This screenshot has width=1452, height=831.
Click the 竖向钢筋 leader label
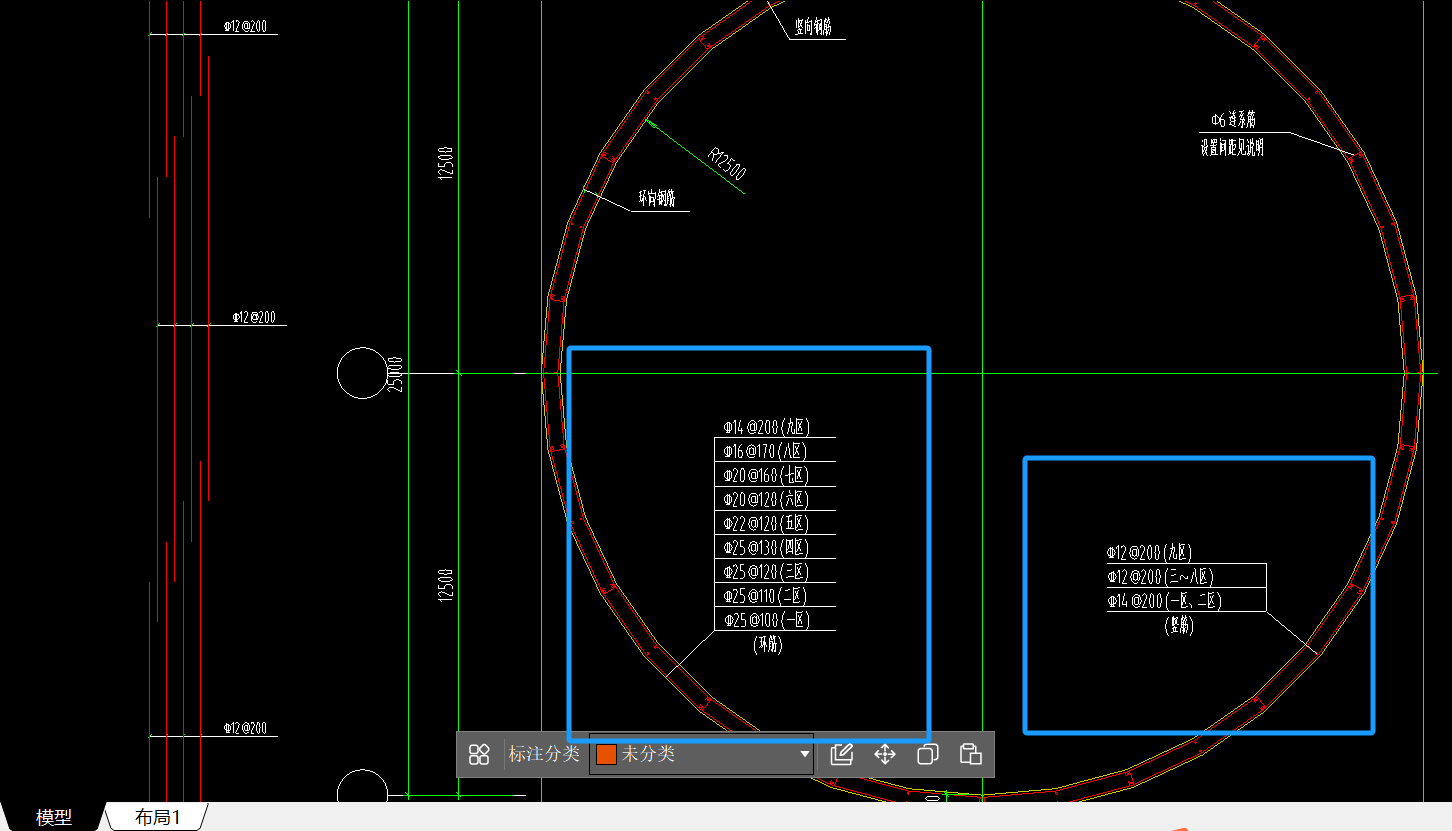[x=813, y=29]
